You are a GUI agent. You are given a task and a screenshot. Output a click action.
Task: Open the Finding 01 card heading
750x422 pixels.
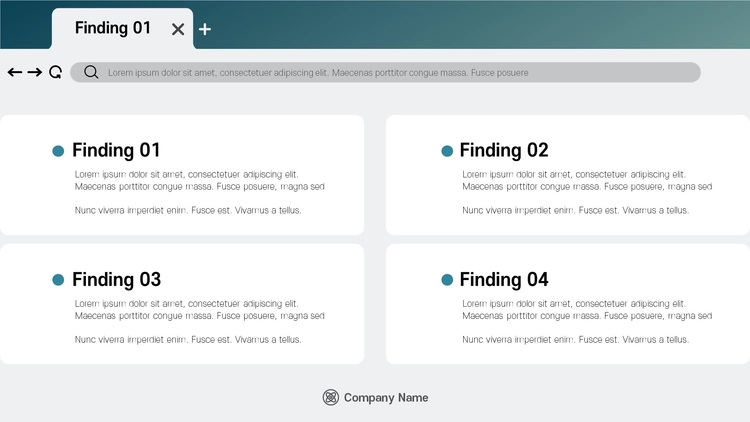116,150
